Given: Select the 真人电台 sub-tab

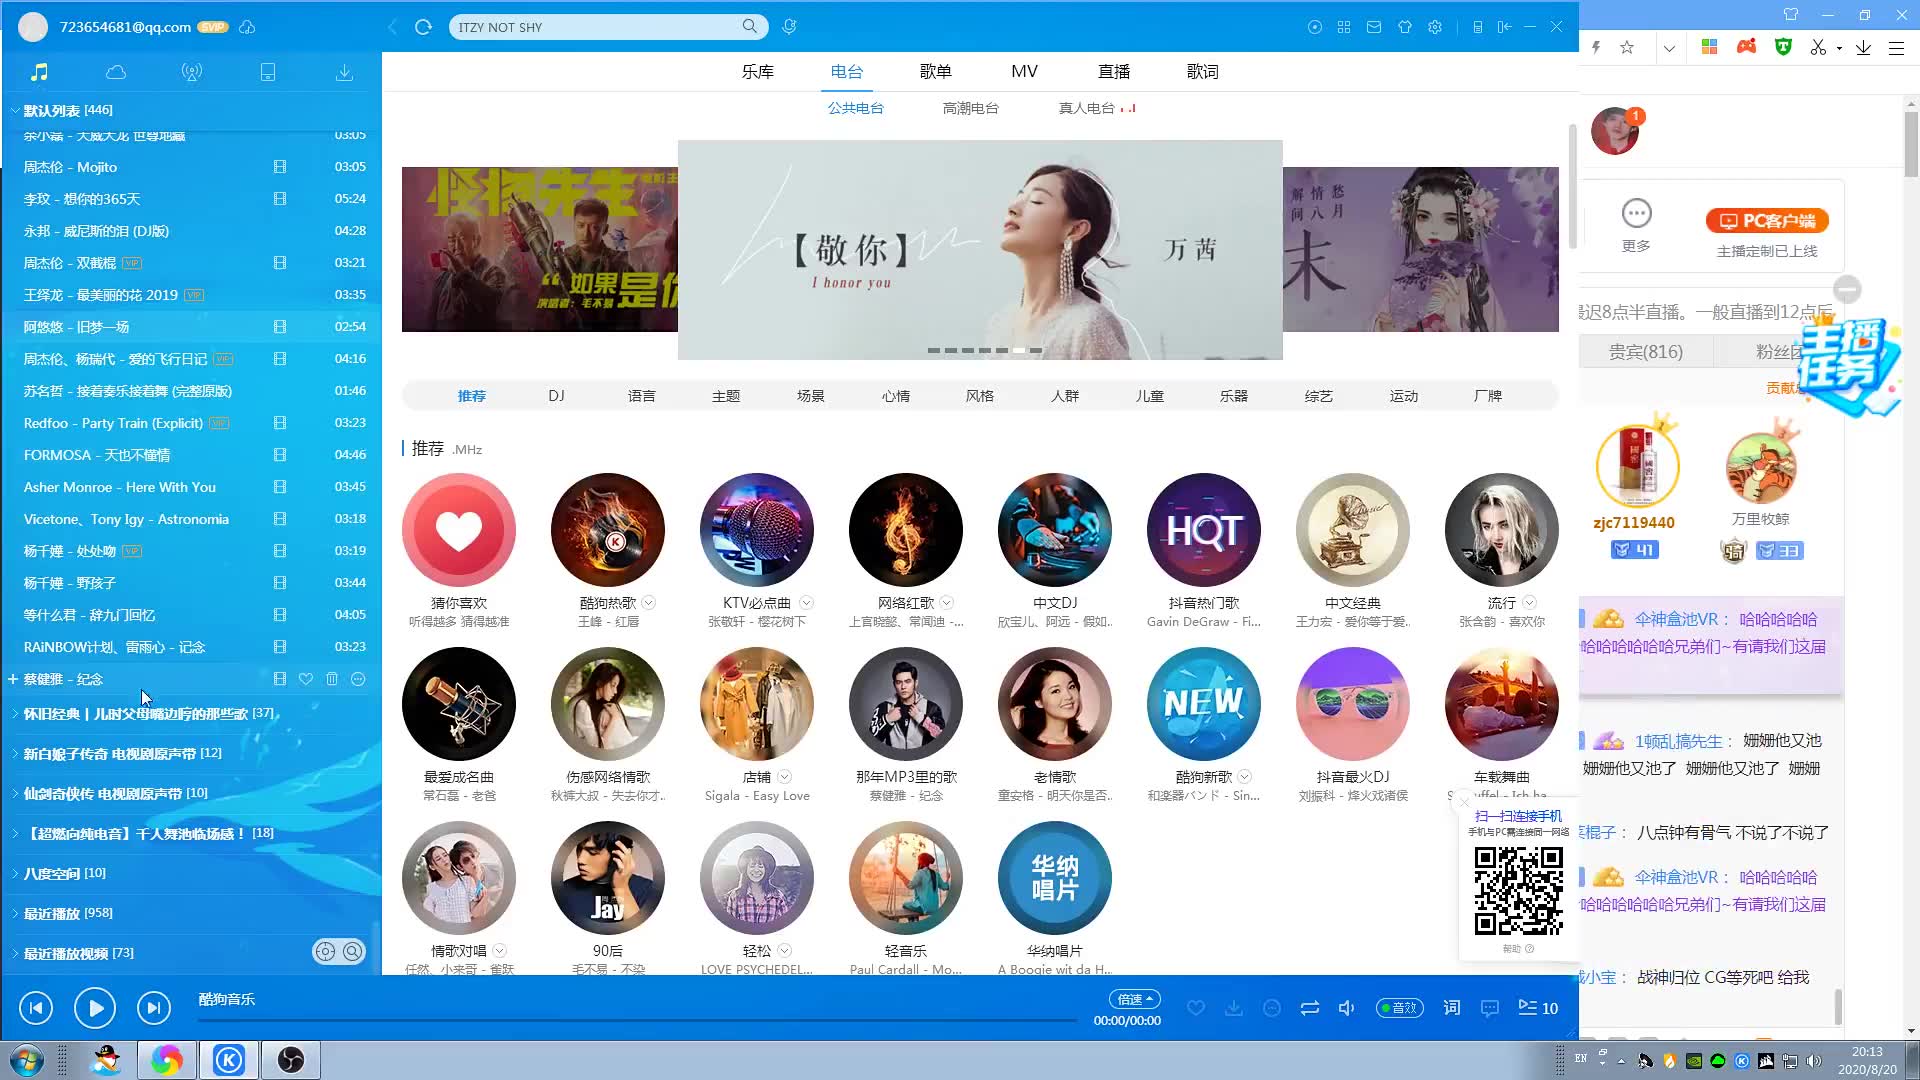Looking at the screenshot, I should (x=1087, y=108).
